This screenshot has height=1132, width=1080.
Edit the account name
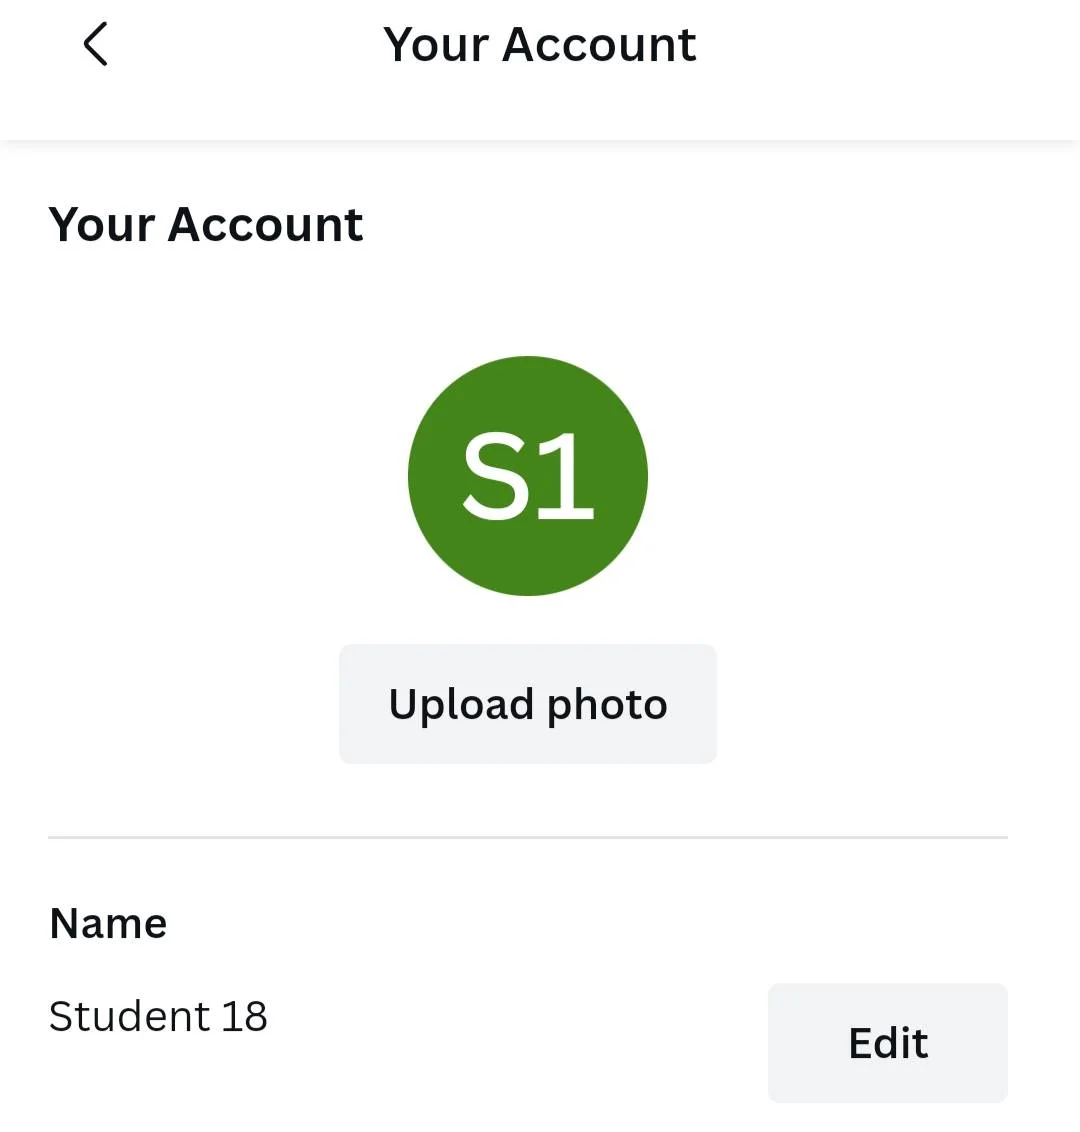tap(887, 1042)
